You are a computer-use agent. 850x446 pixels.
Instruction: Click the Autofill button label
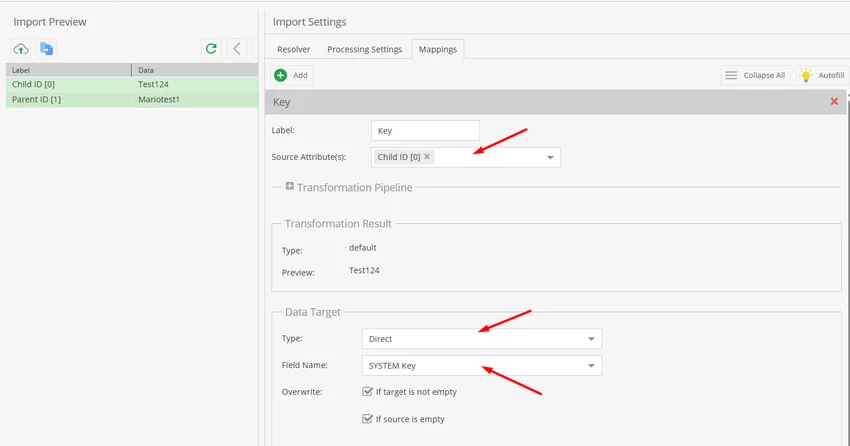coord(831,75)
